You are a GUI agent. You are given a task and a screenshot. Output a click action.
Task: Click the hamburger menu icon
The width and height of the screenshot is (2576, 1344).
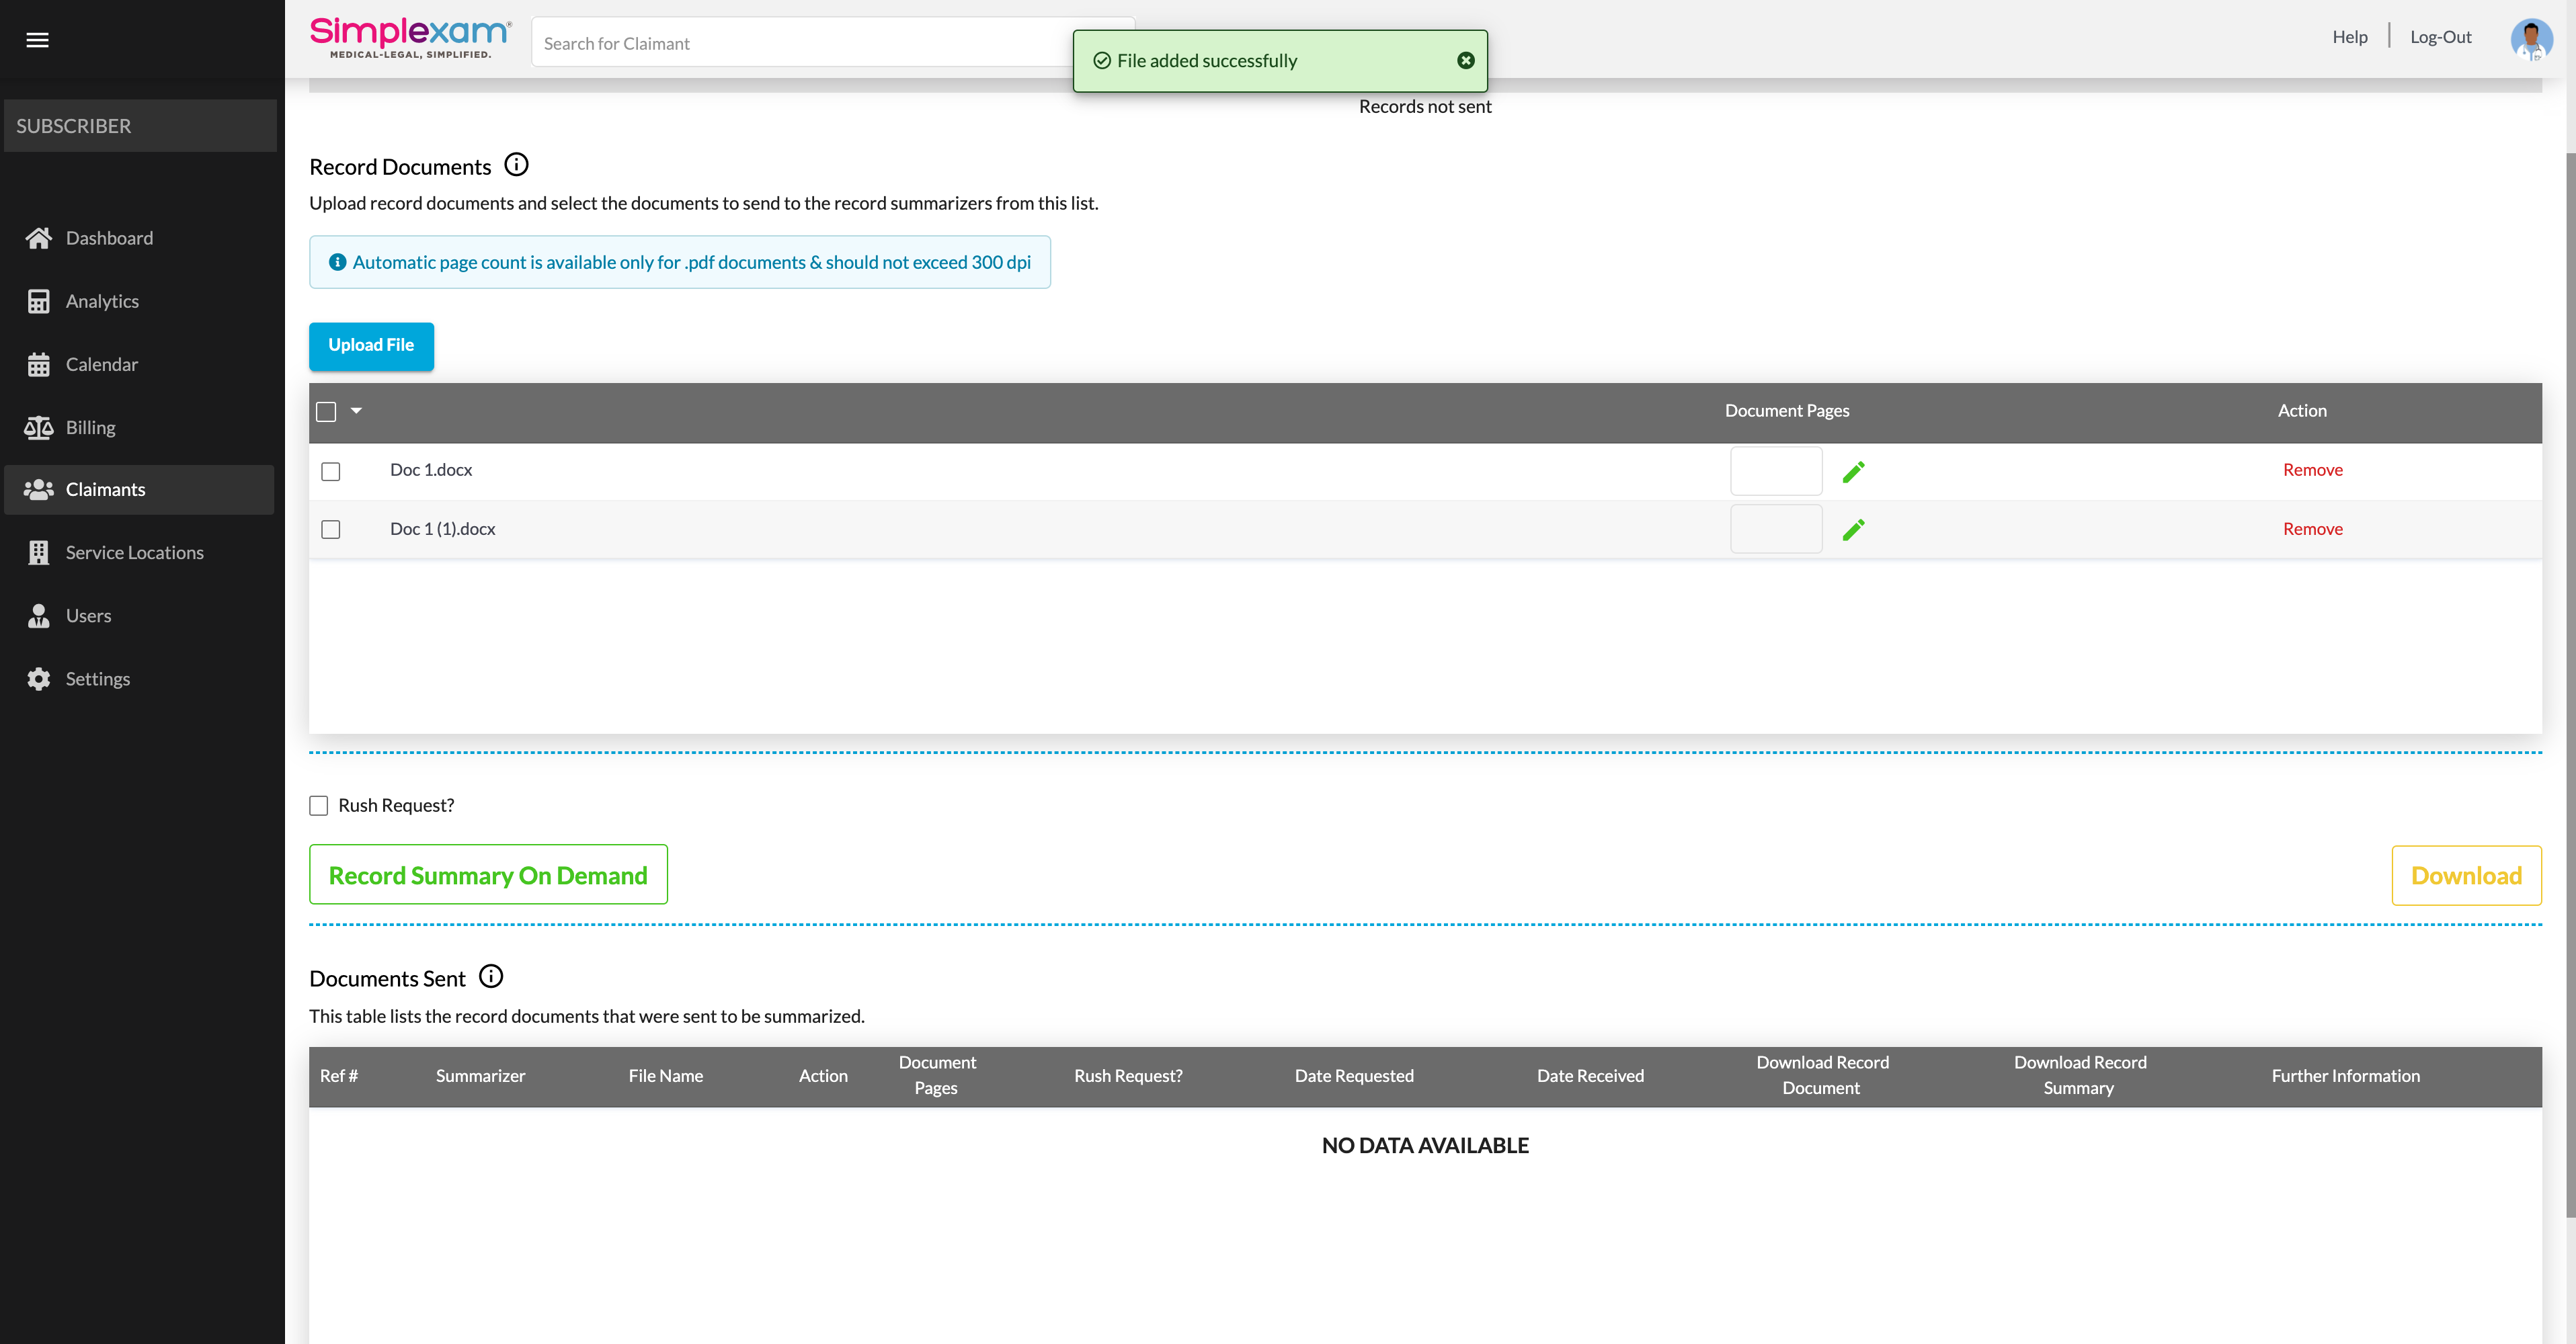tap(37, 40)
